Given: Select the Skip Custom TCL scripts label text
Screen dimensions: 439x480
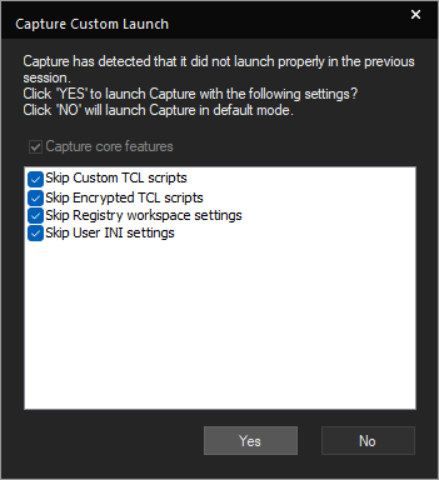Looking at the screenshot, I should (x=116, y=178).
